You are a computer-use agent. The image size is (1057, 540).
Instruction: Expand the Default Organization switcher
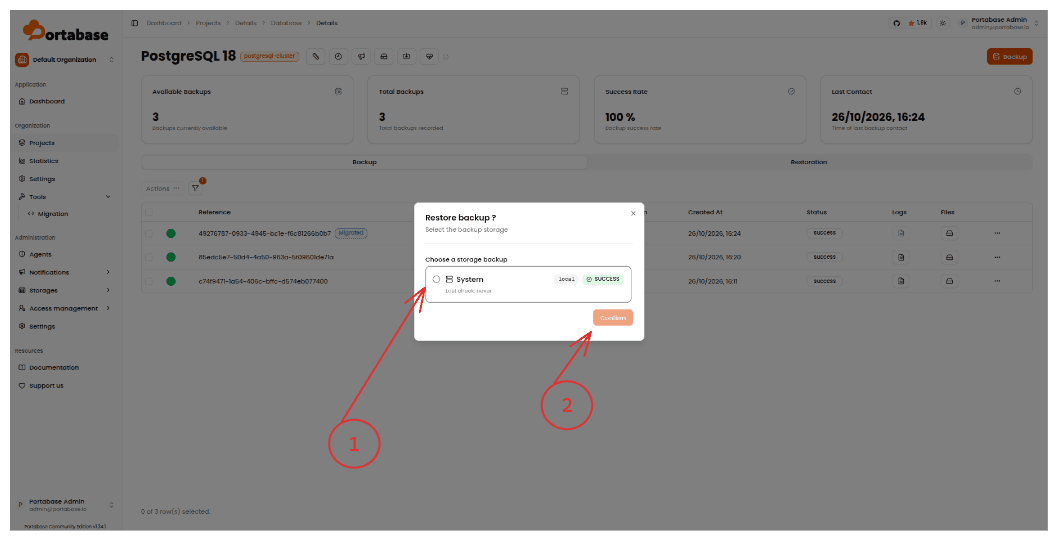coord(65,60)
